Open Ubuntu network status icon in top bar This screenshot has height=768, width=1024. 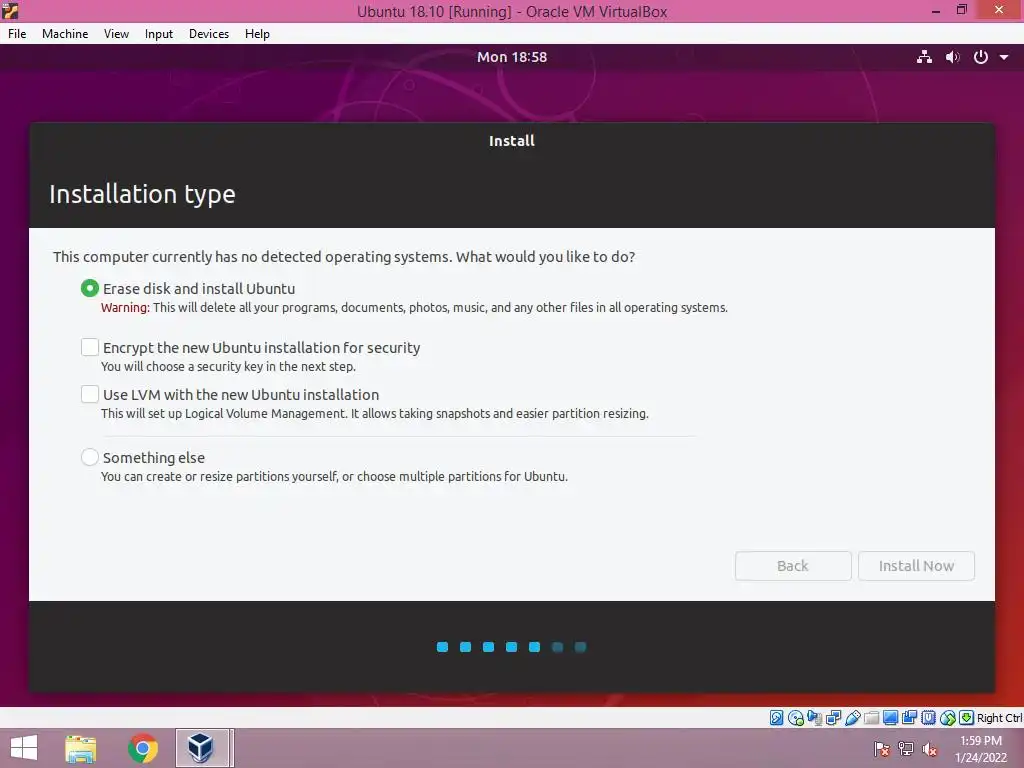pyautogui.click(x=924, y=57)
